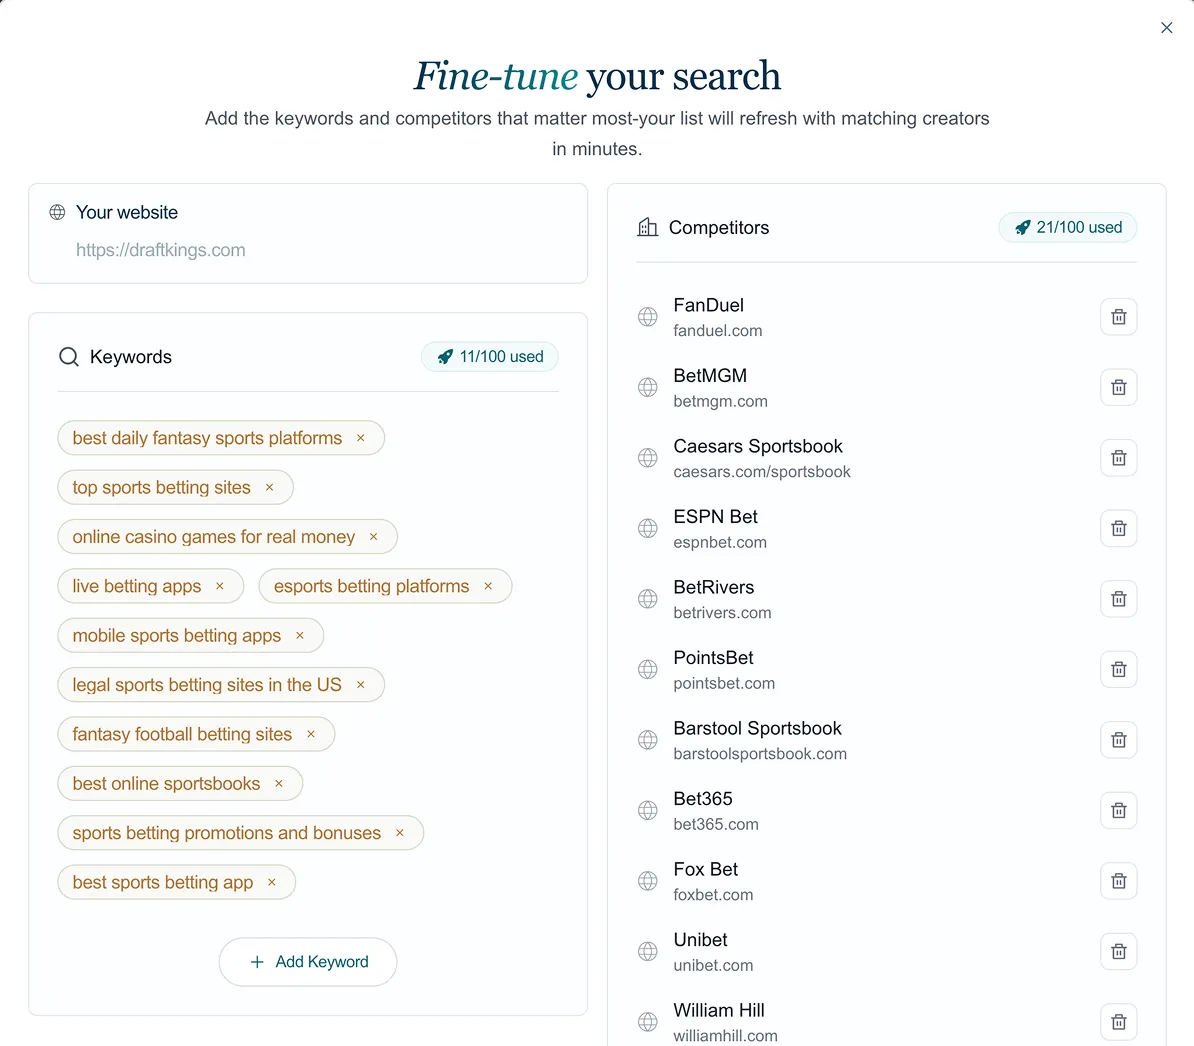Click the BetRivers competitor name
This screenshot has width=1194, height=1046.
point(714,587)
